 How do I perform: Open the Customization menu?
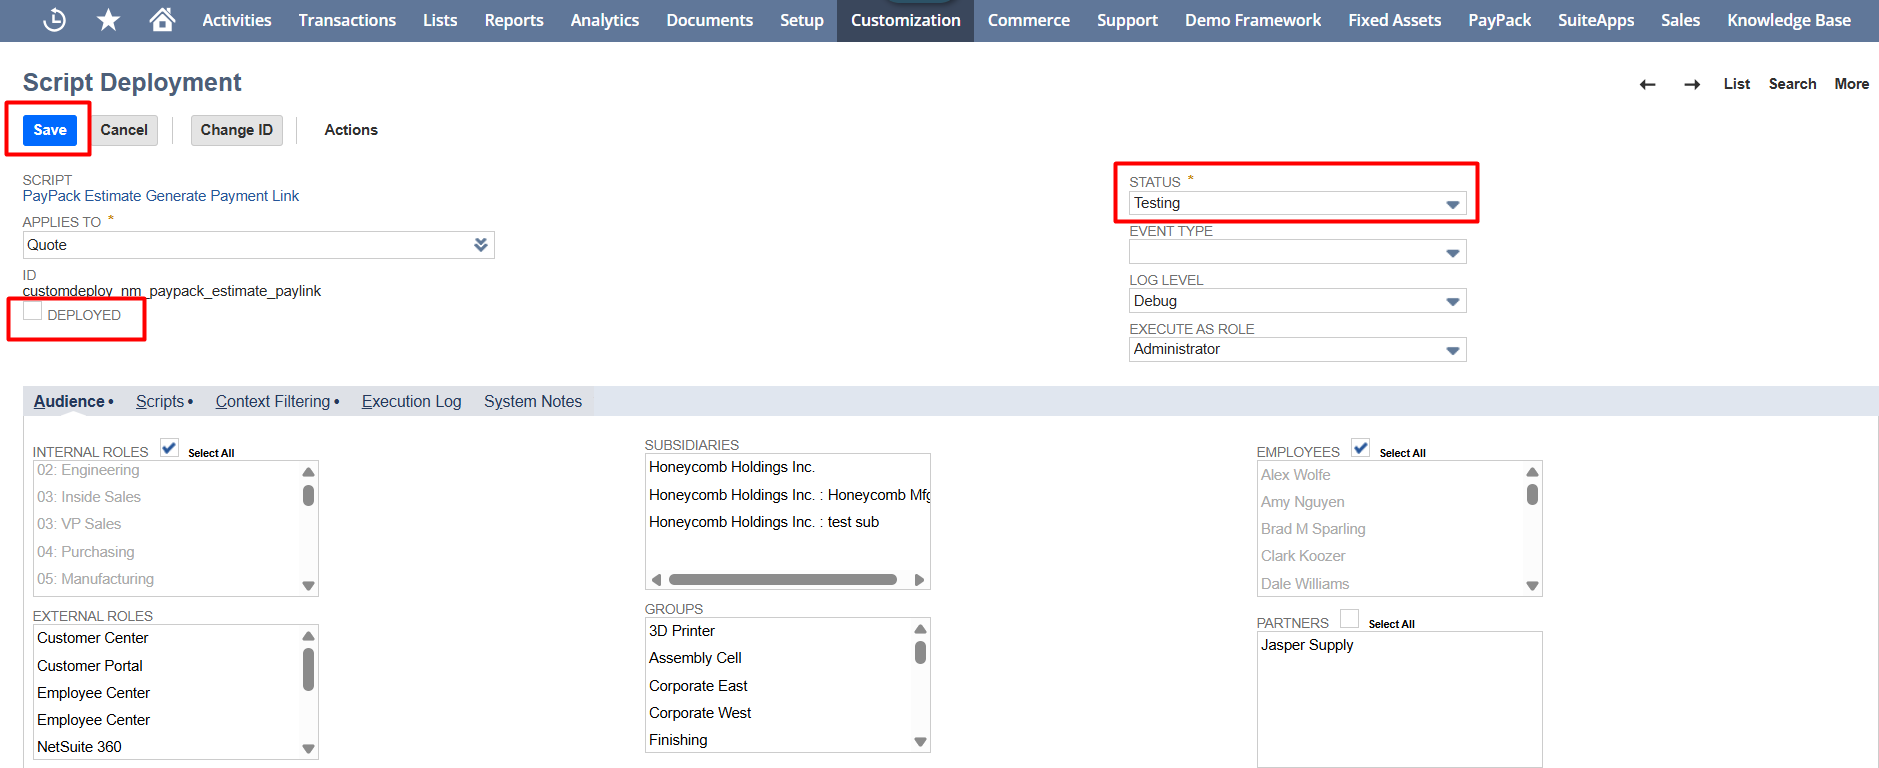pos(906,20)
